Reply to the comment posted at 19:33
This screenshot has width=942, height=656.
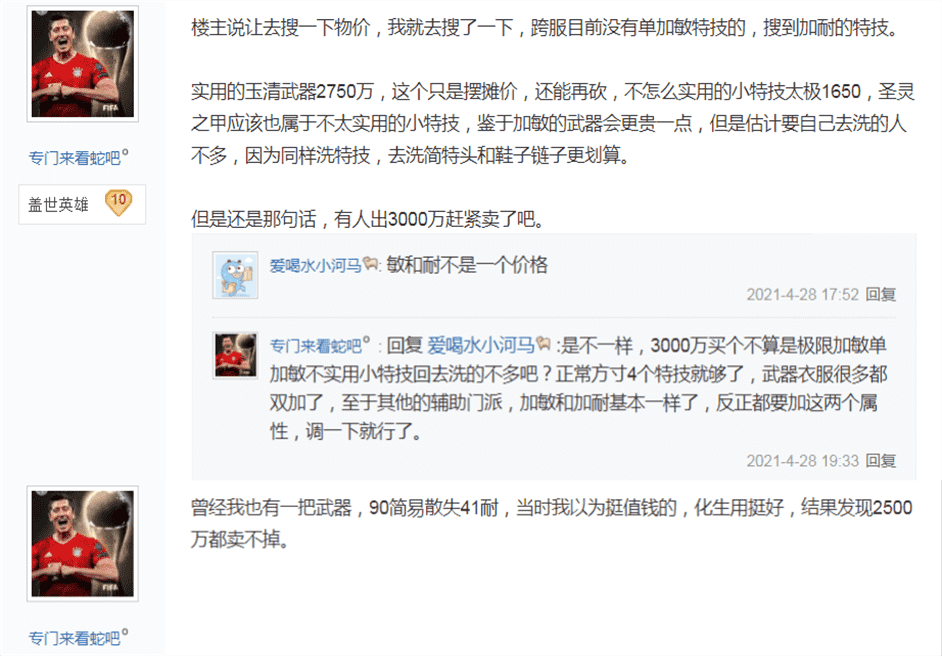[x=881, y=461]
